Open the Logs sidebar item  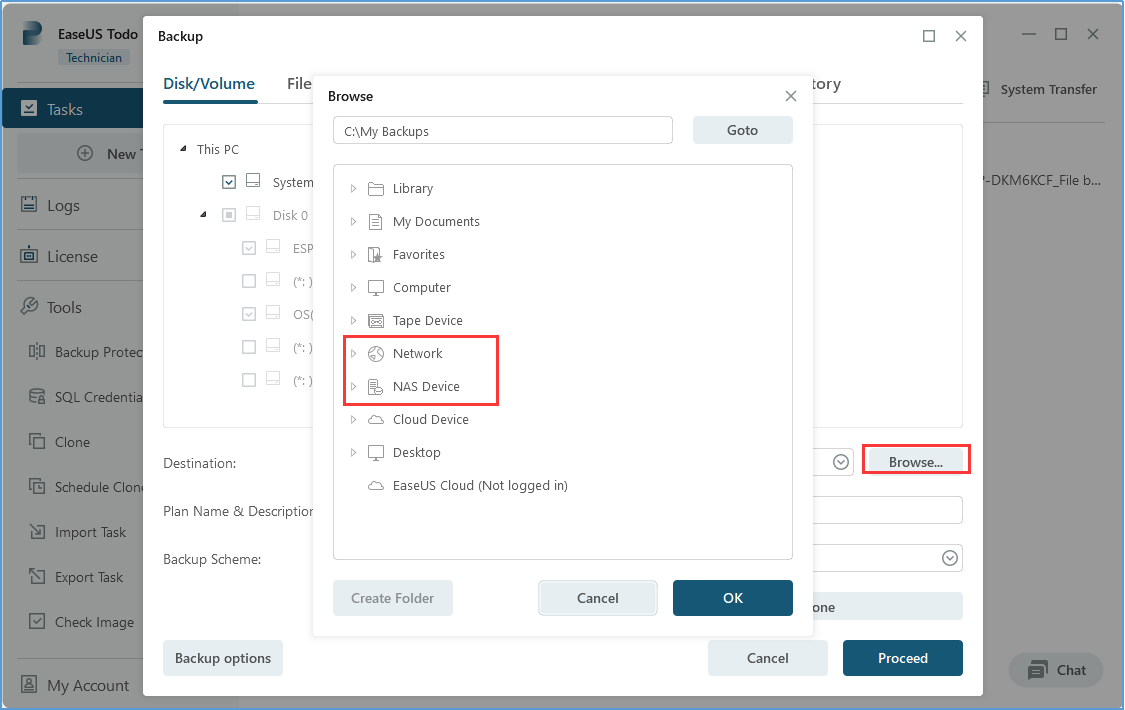[x=63, y=206]
